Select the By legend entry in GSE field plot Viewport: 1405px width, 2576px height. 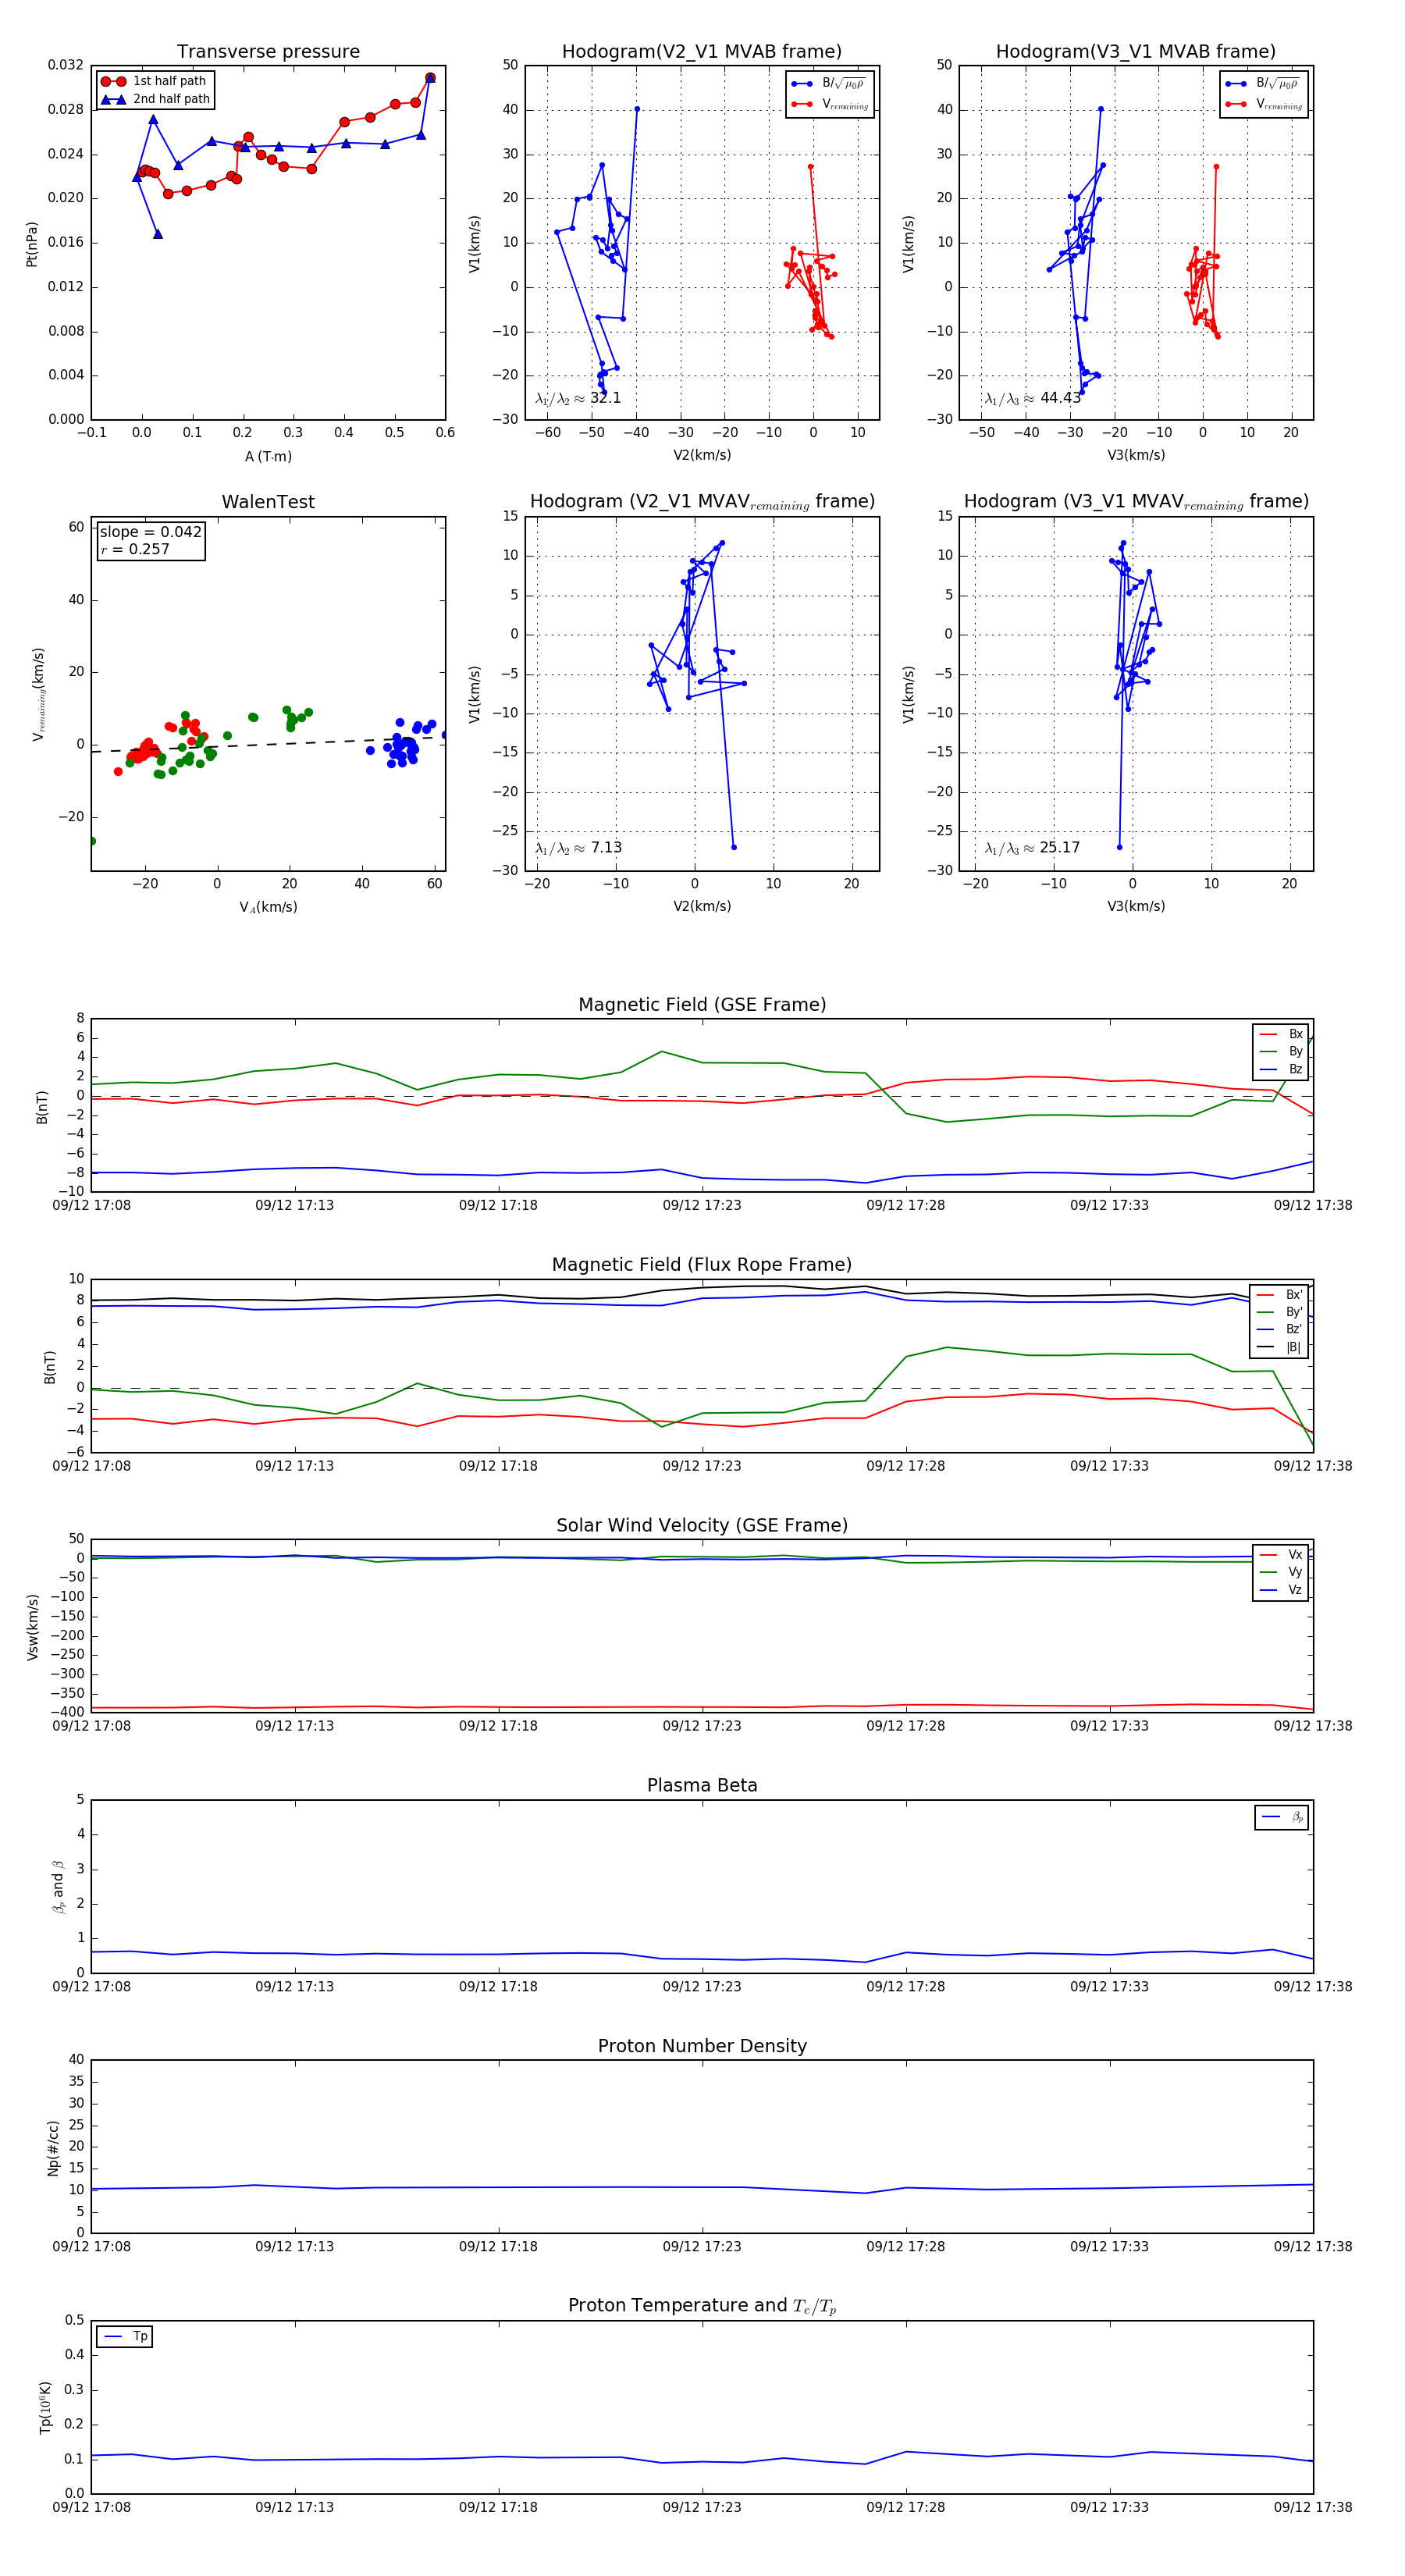click(x=1281, y=1052)
